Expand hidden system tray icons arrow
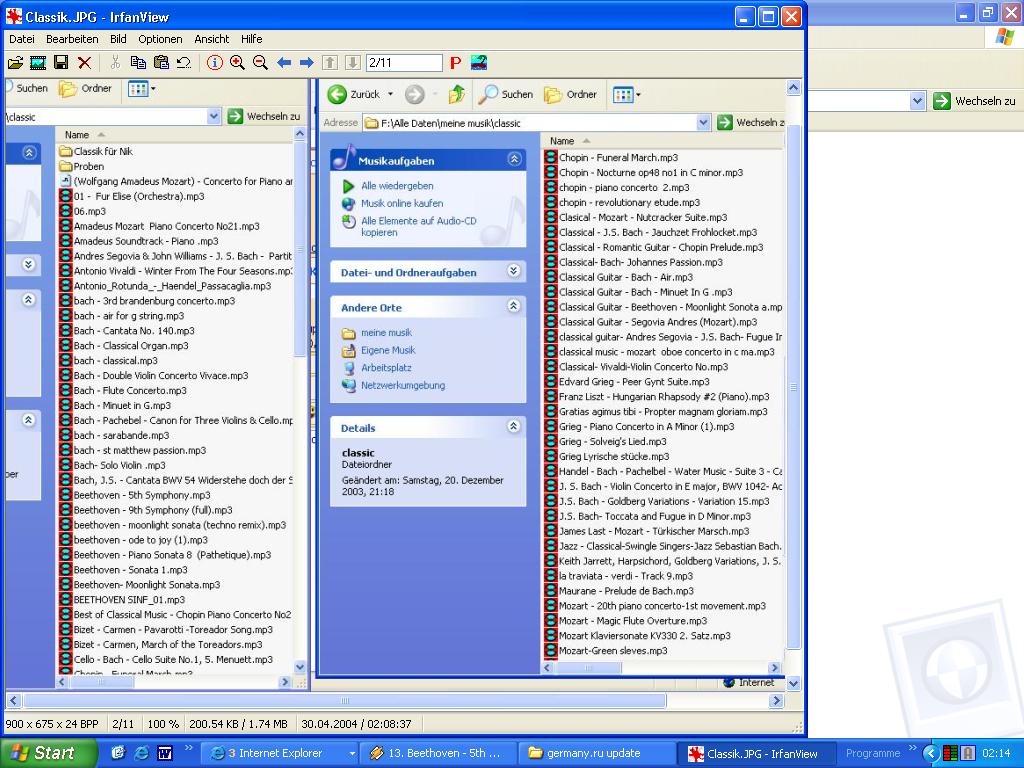The height and width of the screenshot is (768, 1024). point(931,753)
